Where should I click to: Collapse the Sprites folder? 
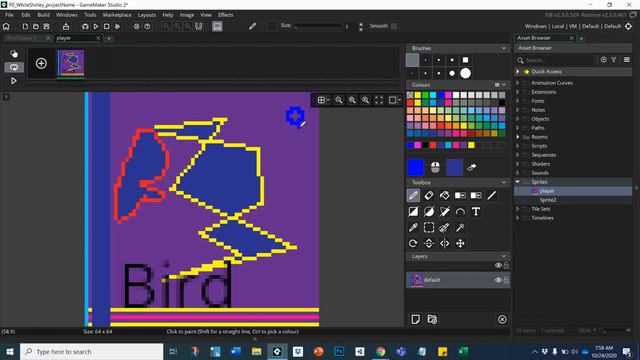pos(518,182)
